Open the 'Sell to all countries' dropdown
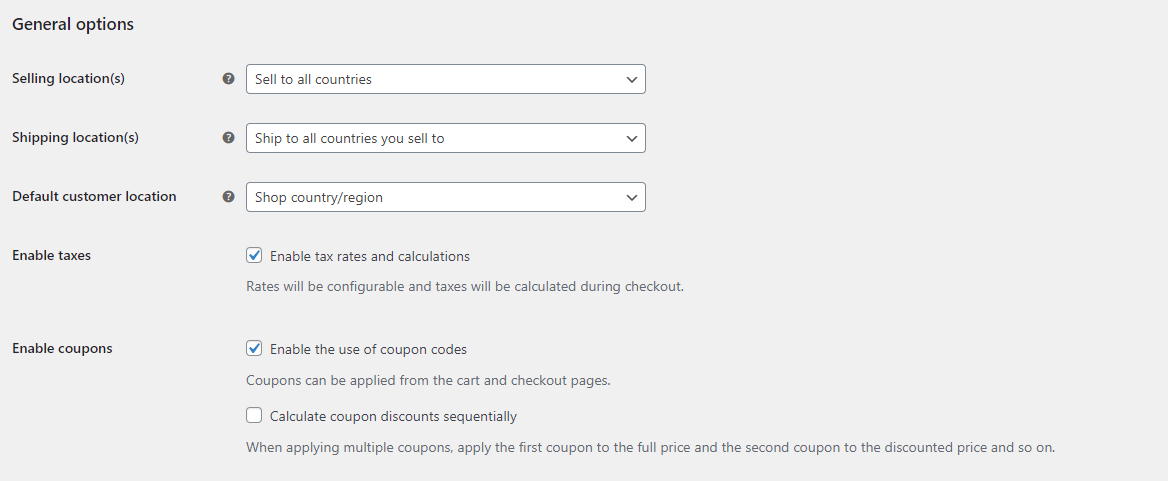 click(445, 79)
